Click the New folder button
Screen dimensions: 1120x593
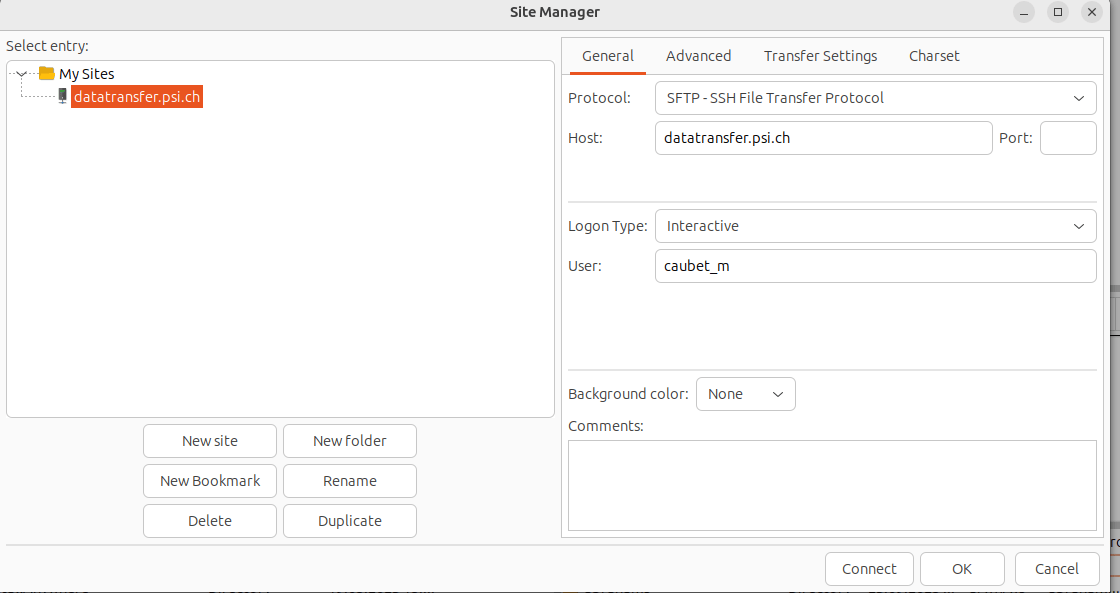click(x=349, y=441)
